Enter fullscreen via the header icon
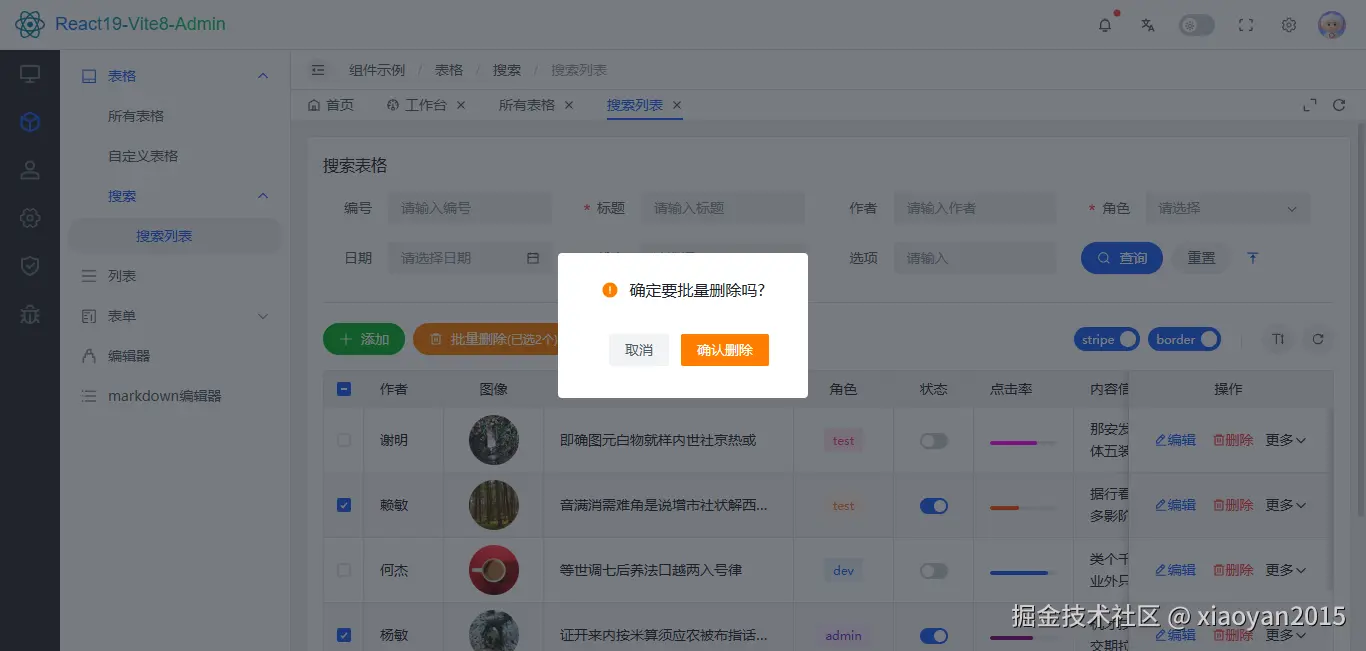This screenshot has height=651, width=1366. click(1246, 25)
